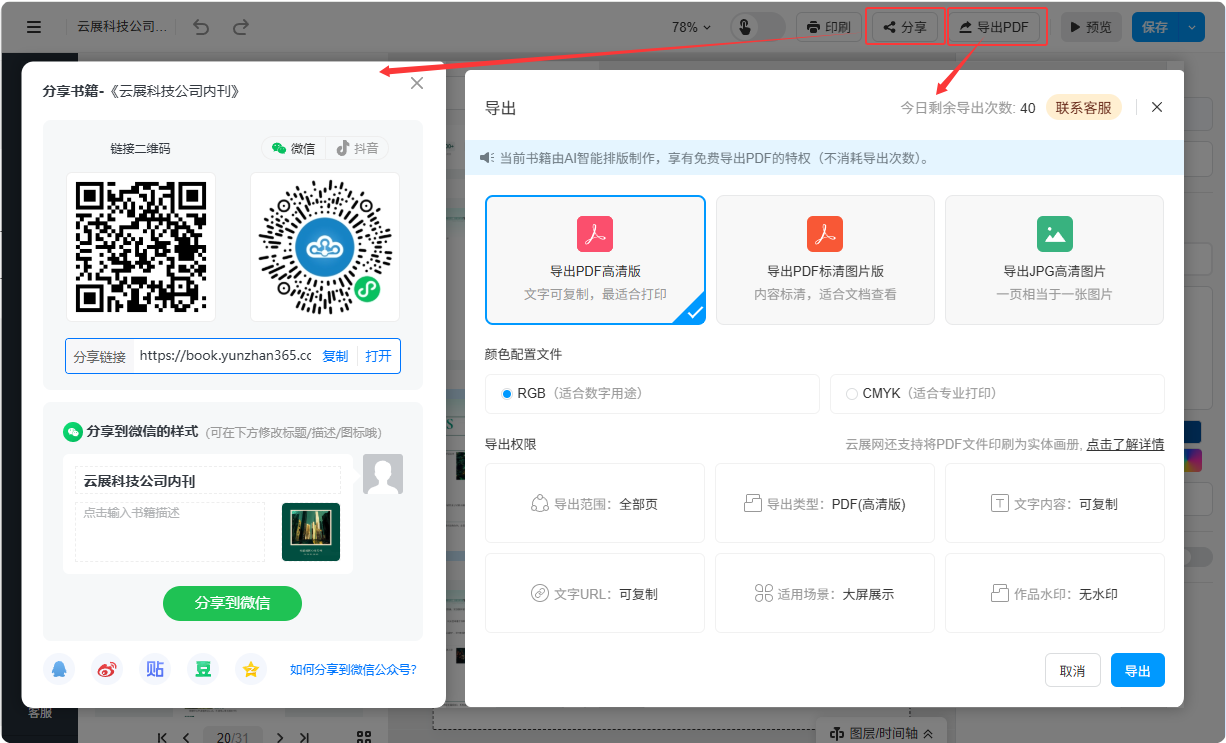Viewport: 1226px width, 743px height.
Task: Click the green share to WeChat button
Action: pyautogui.click(x=232, y=603)
